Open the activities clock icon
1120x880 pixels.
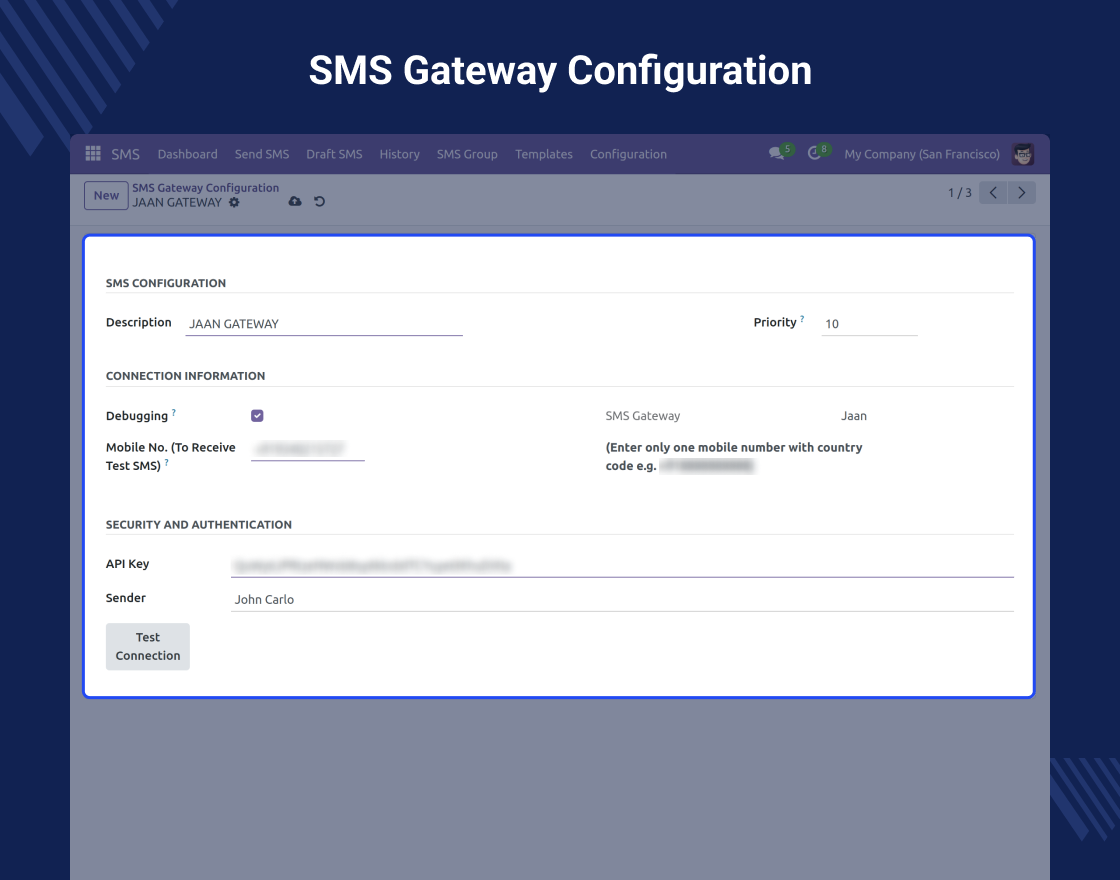(815, 154)
